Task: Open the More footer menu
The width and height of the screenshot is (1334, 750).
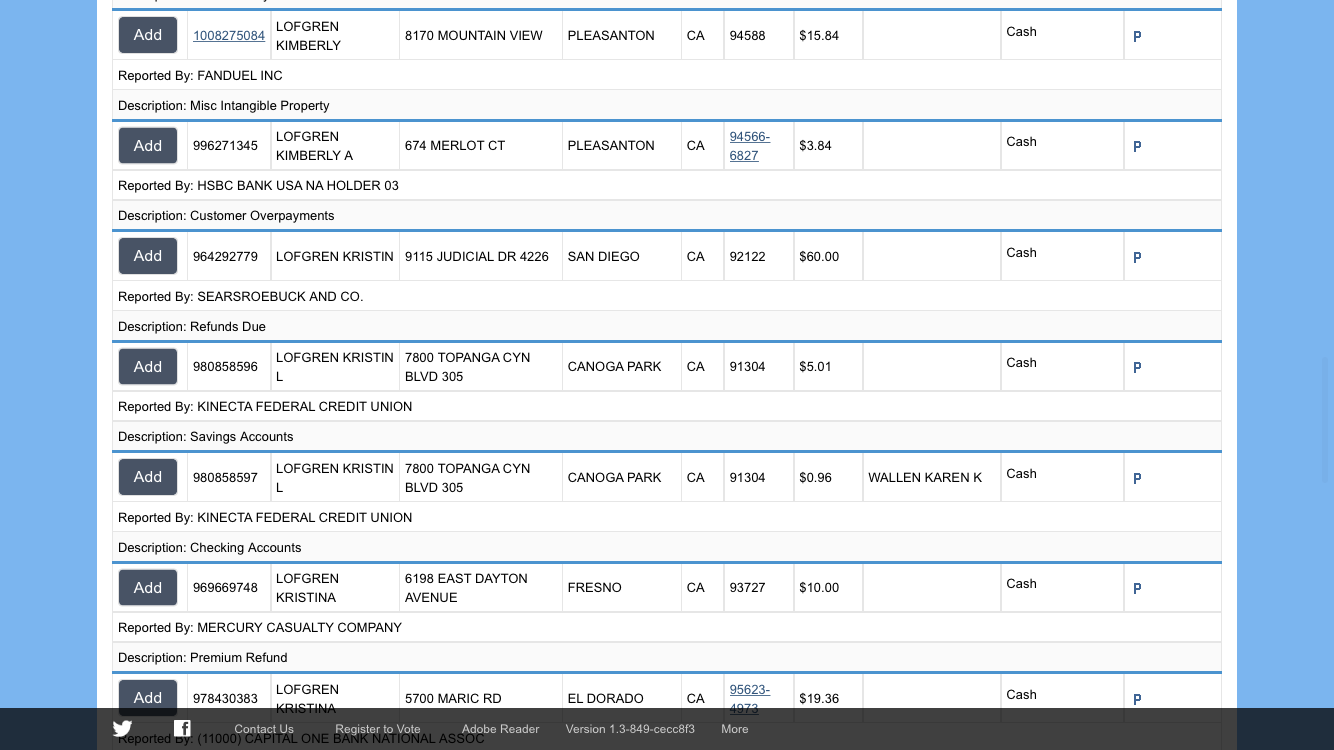Action: (x=735, y=729)
